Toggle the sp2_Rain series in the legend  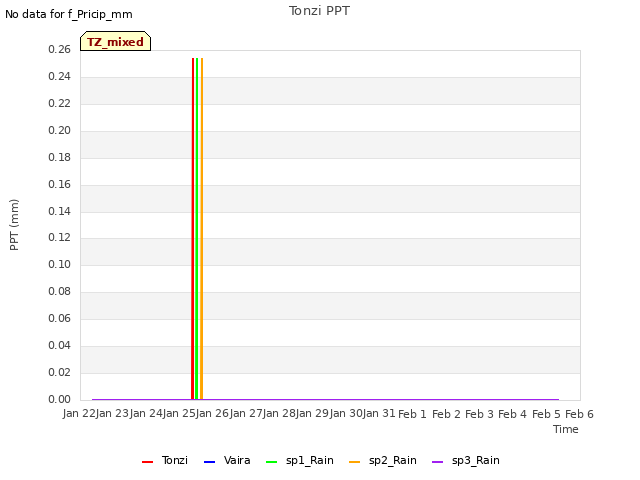click(x=383, y=460)
